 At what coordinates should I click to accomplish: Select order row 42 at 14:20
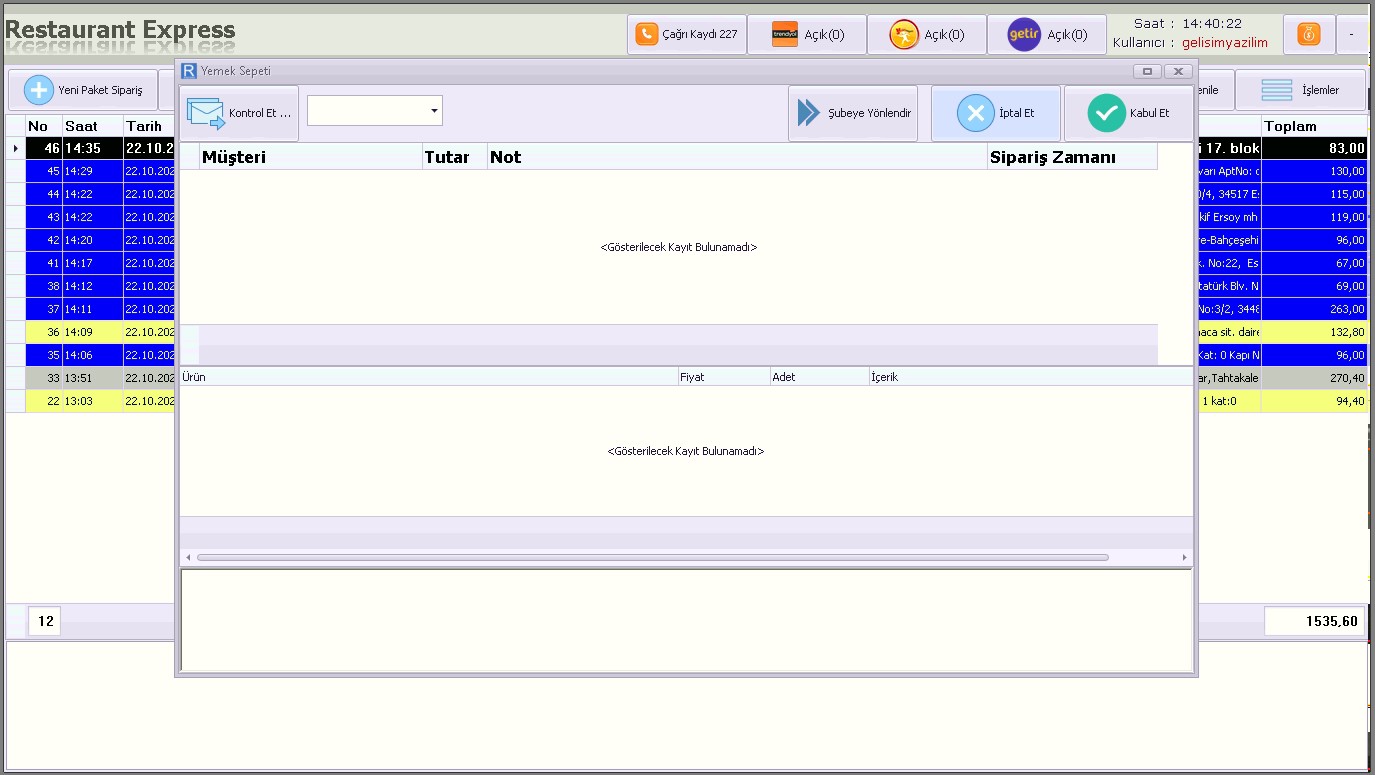click(x=100, y=240)
